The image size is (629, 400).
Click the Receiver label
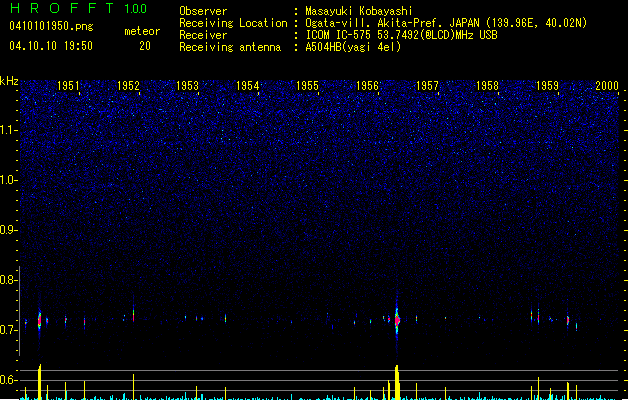click(x=203, y=35)
